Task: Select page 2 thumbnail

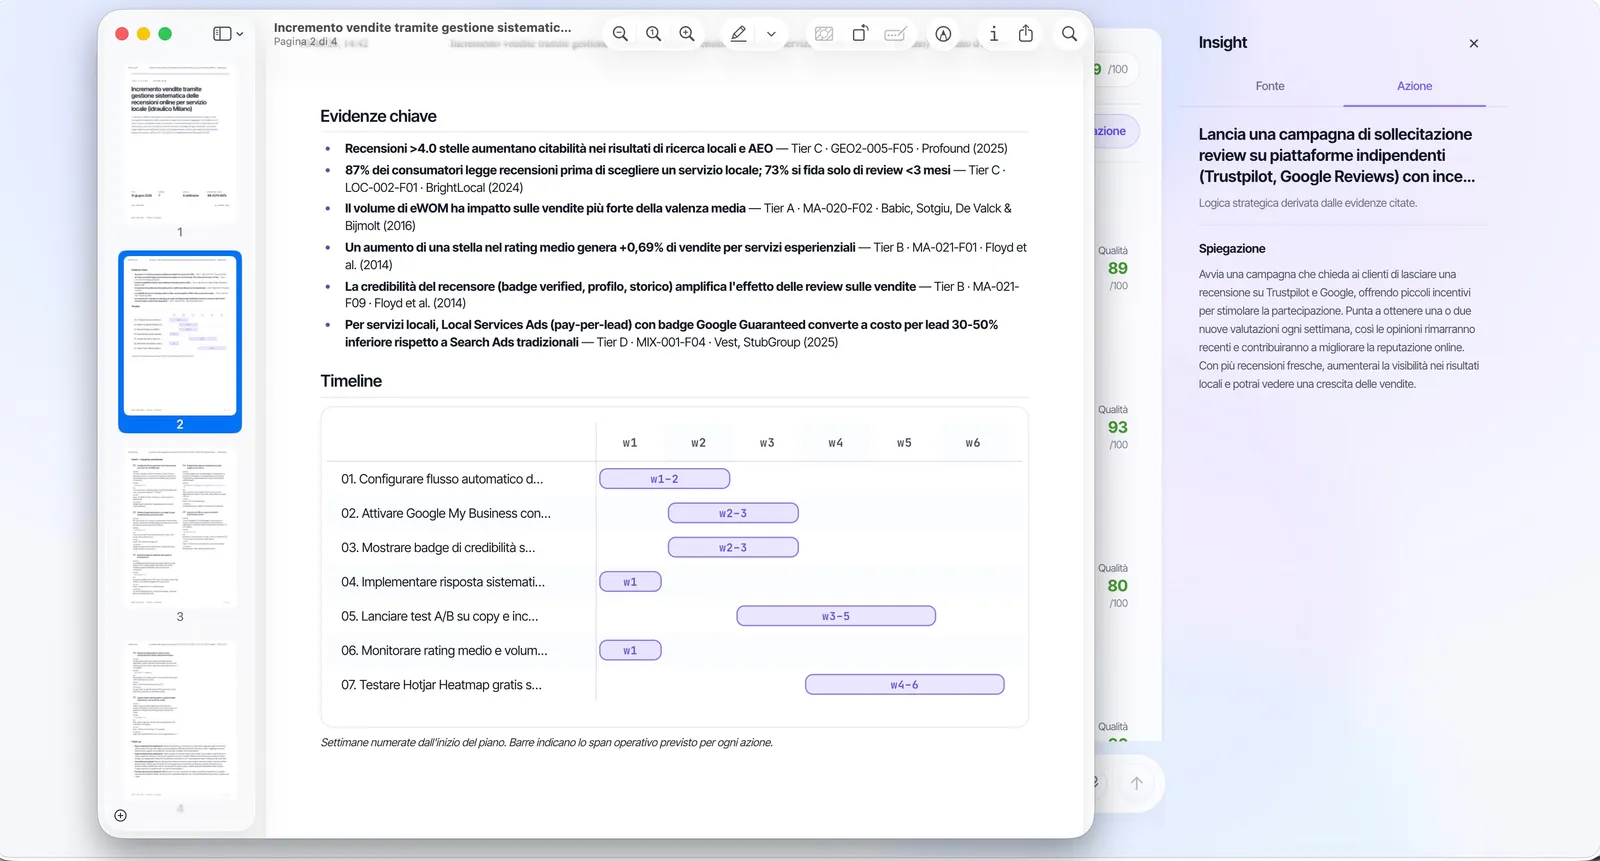Action: point(180,336)
